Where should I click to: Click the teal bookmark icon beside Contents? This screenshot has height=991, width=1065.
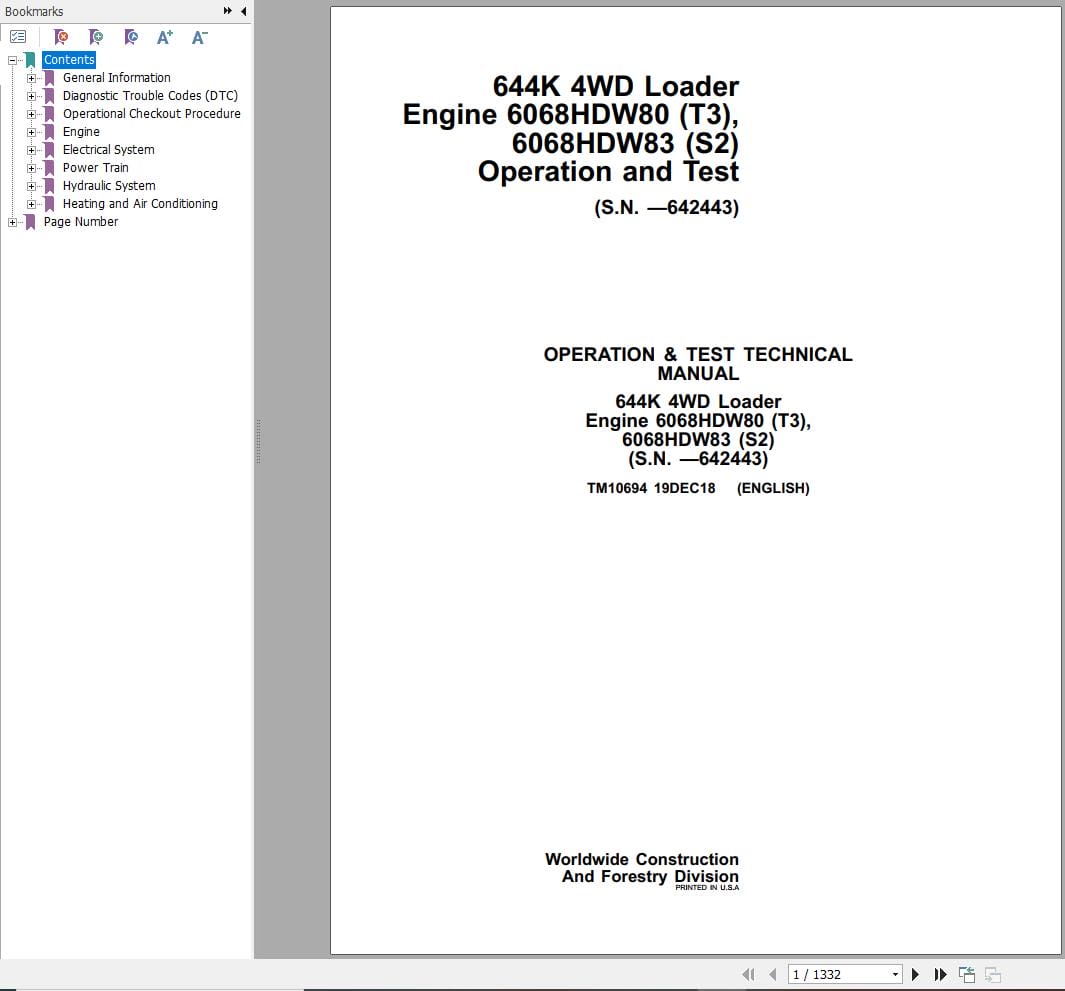click(x=30, y=60)
